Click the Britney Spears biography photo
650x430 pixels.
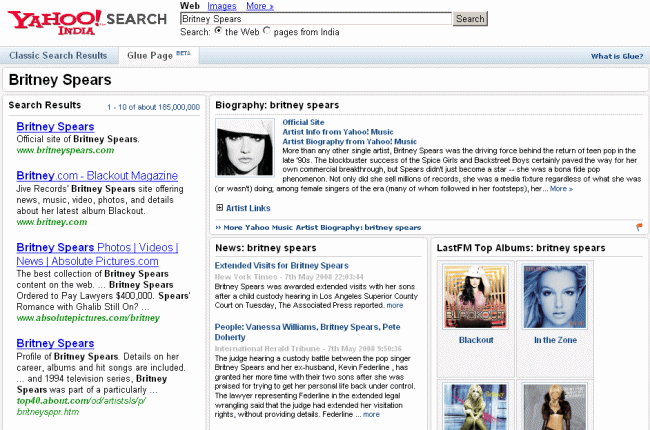[245, 148]
